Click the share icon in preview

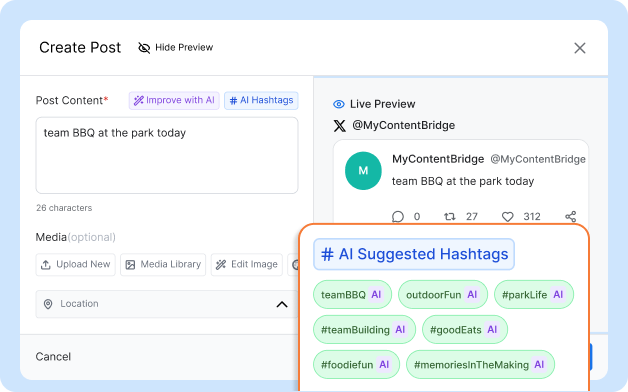[571, 217]
